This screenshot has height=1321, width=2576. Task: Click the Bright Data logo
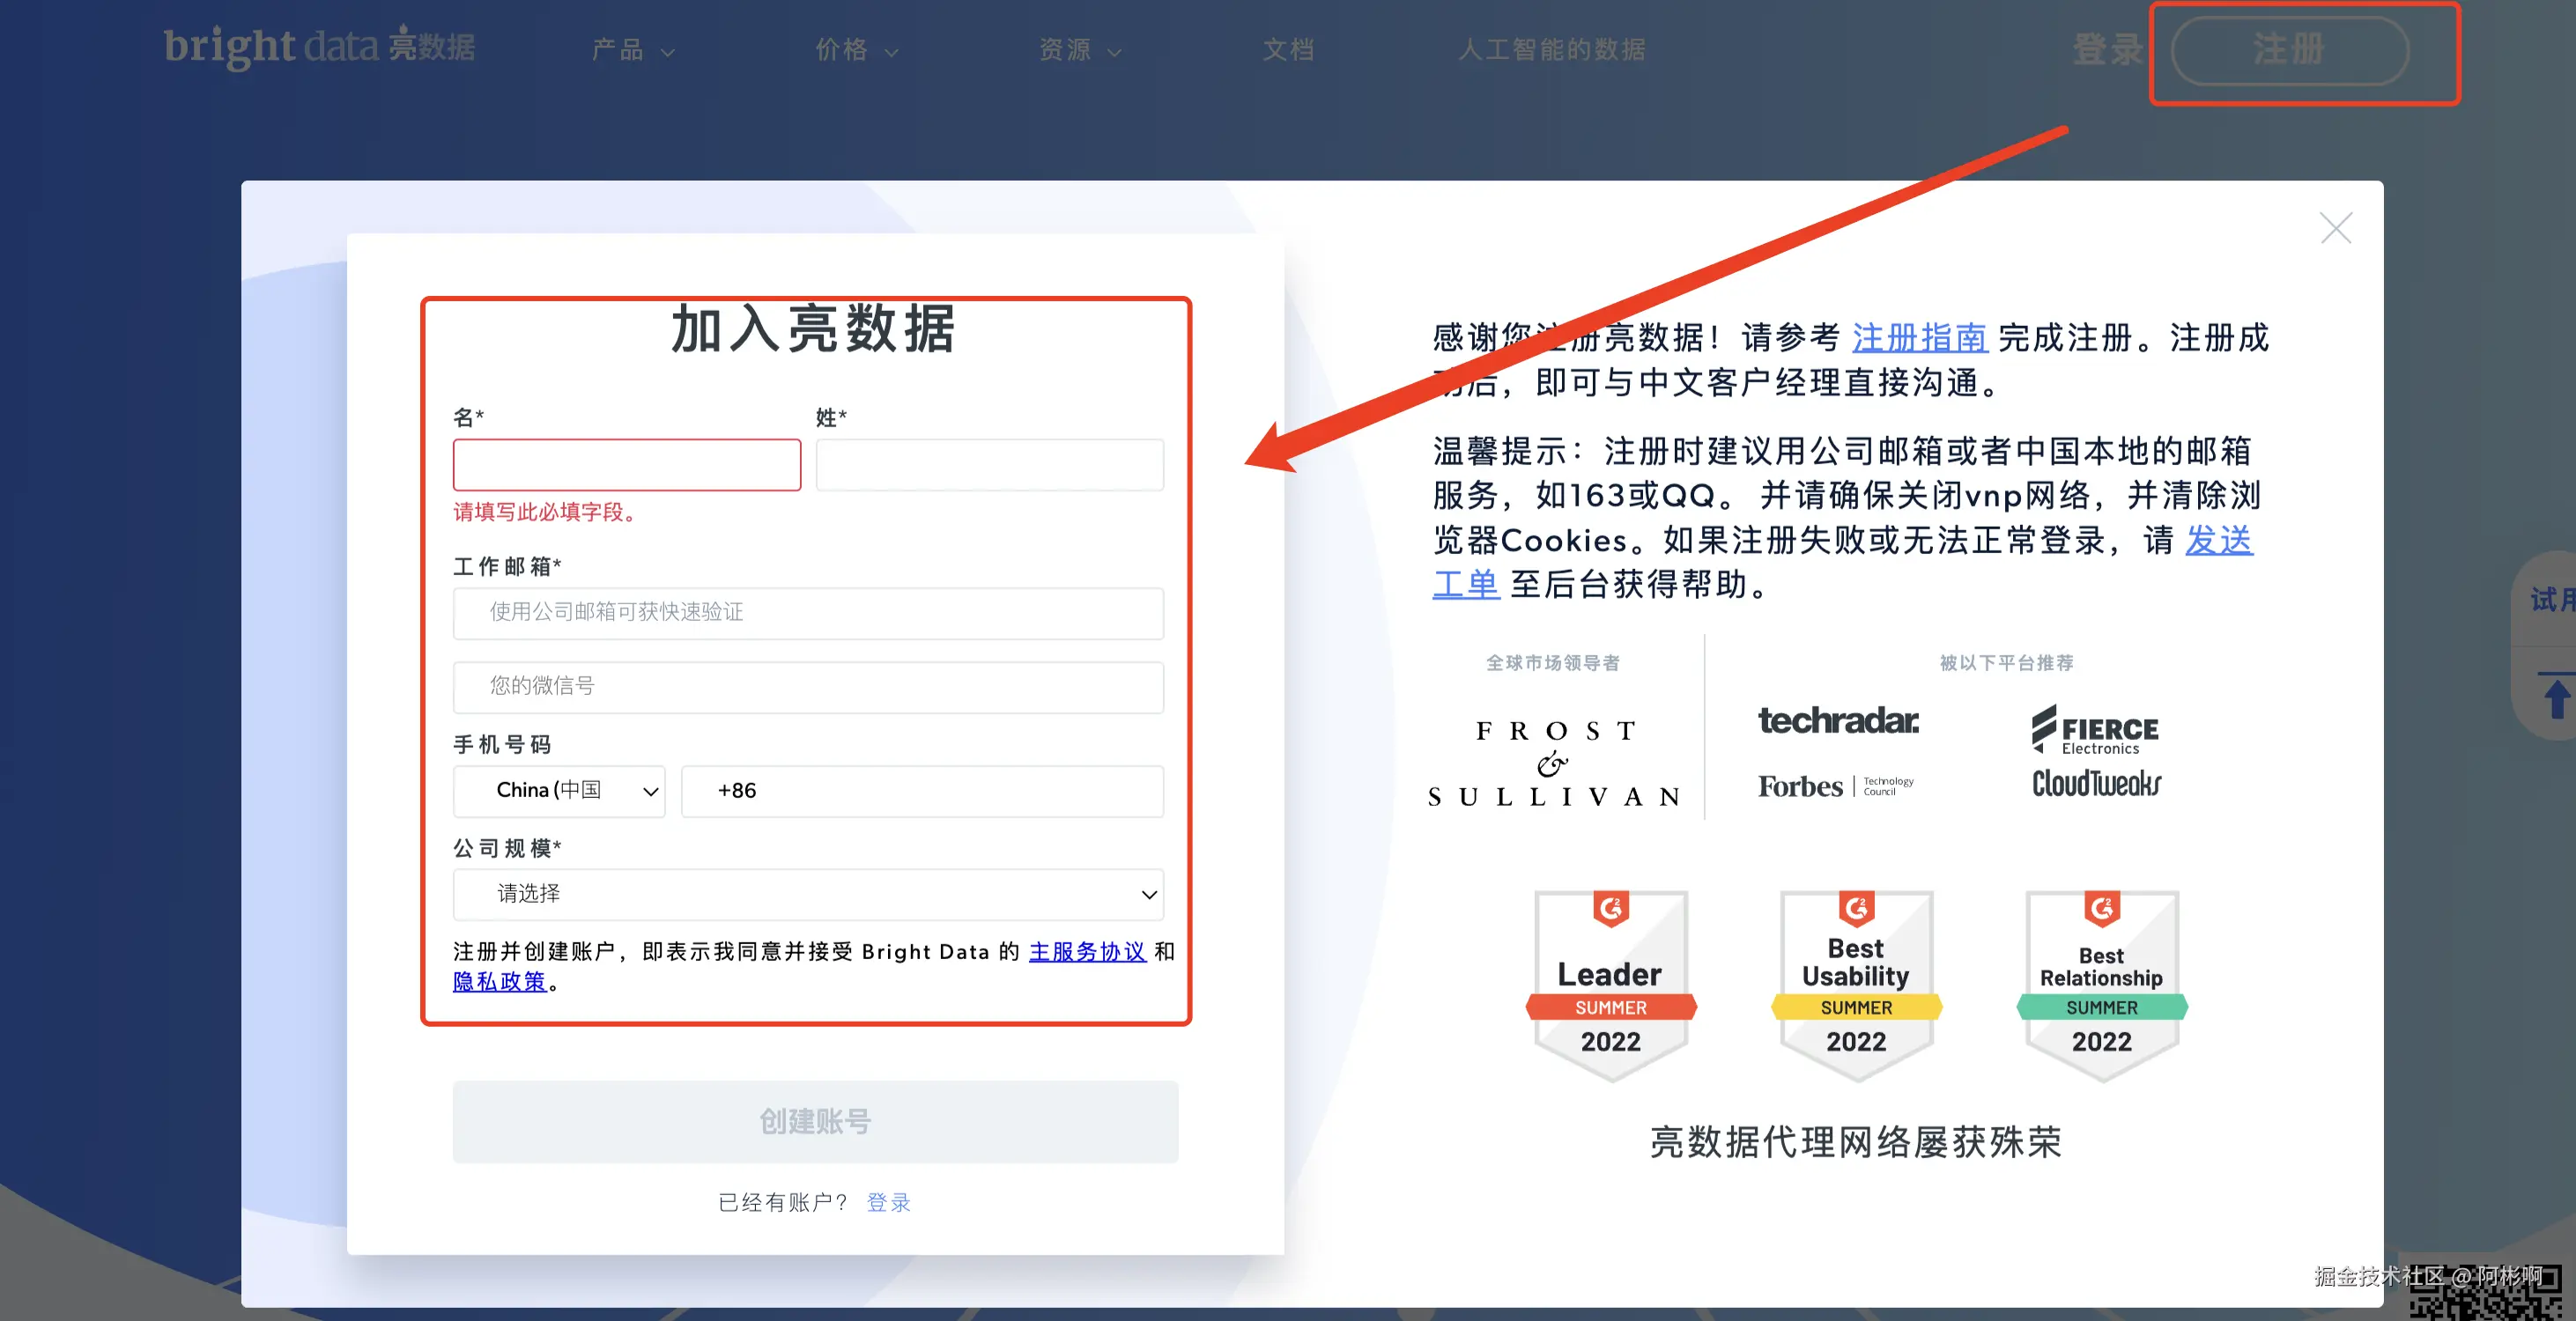point(320,47)
